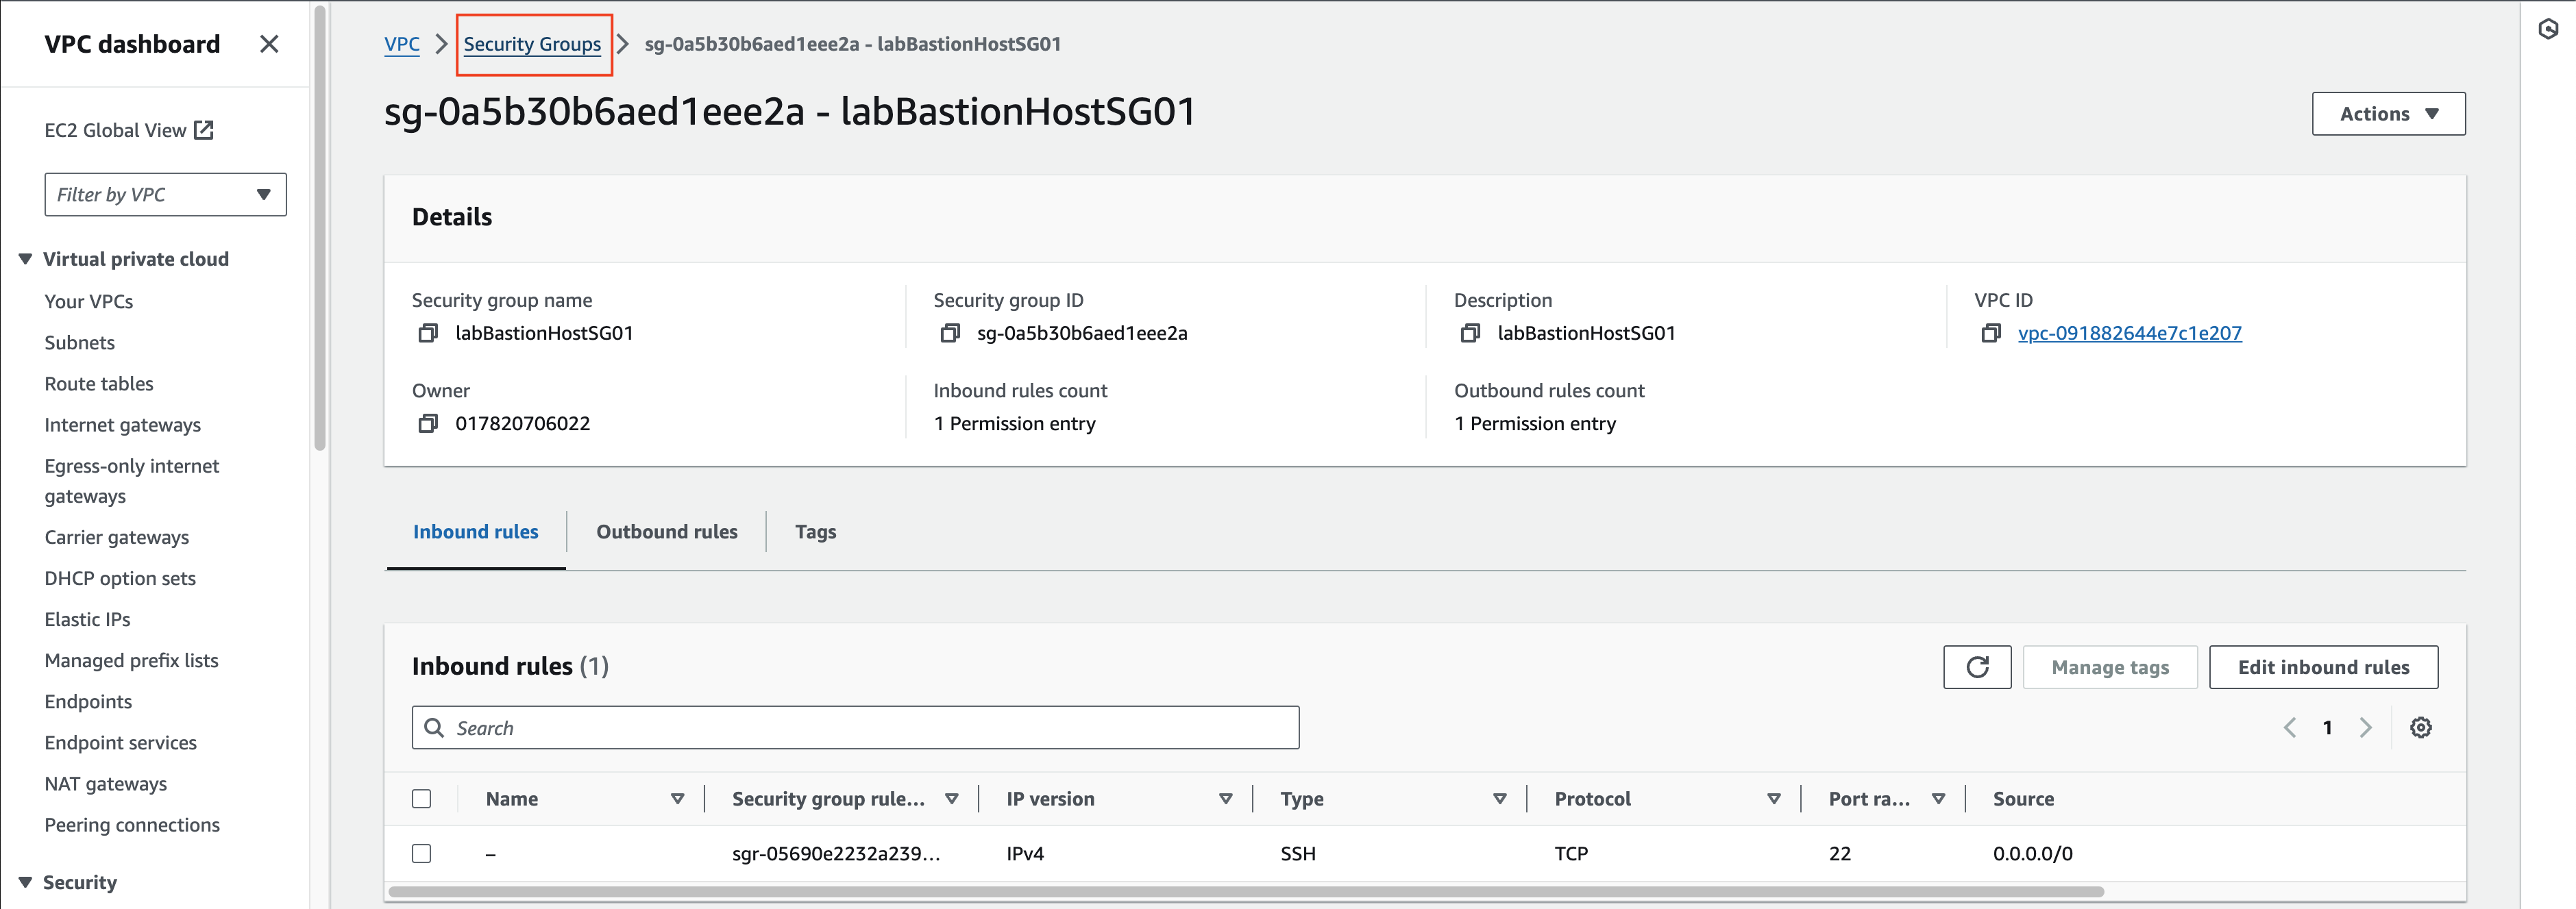Click the TCP protocol cell
Image resolution: width=2576 pixels, height=909 pixels.
click(x=1571, y=853)
